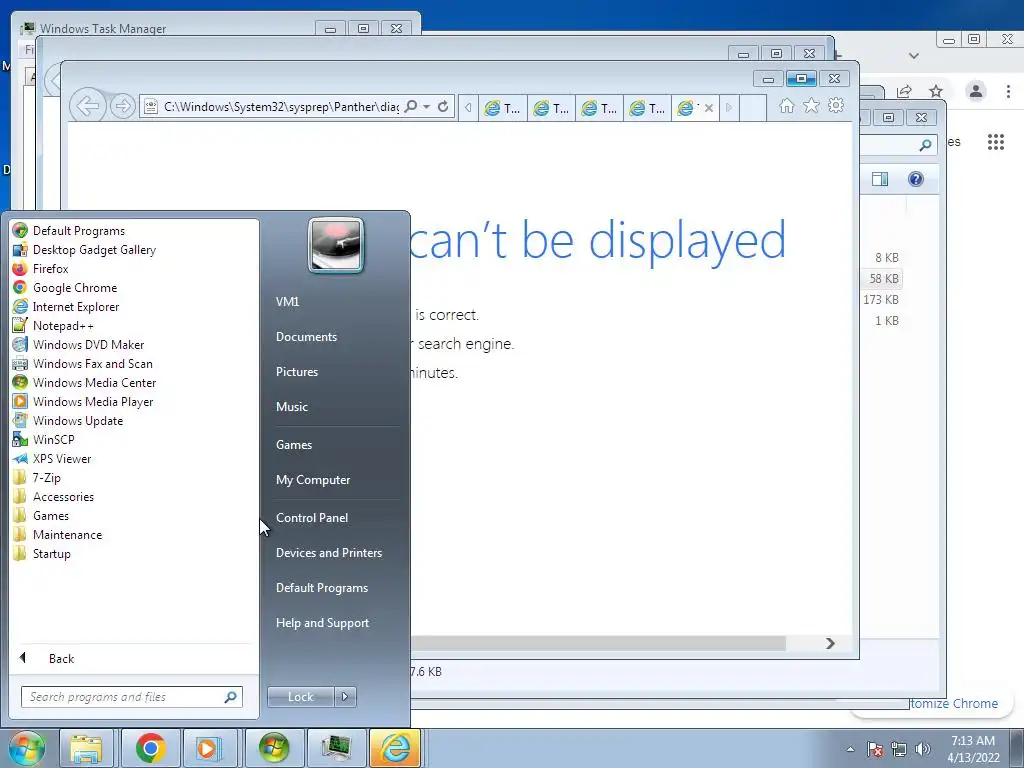Viewport: 1024px width, 768px height.
Task: Open Windows Fax and Scan
Action: point(92,363)
